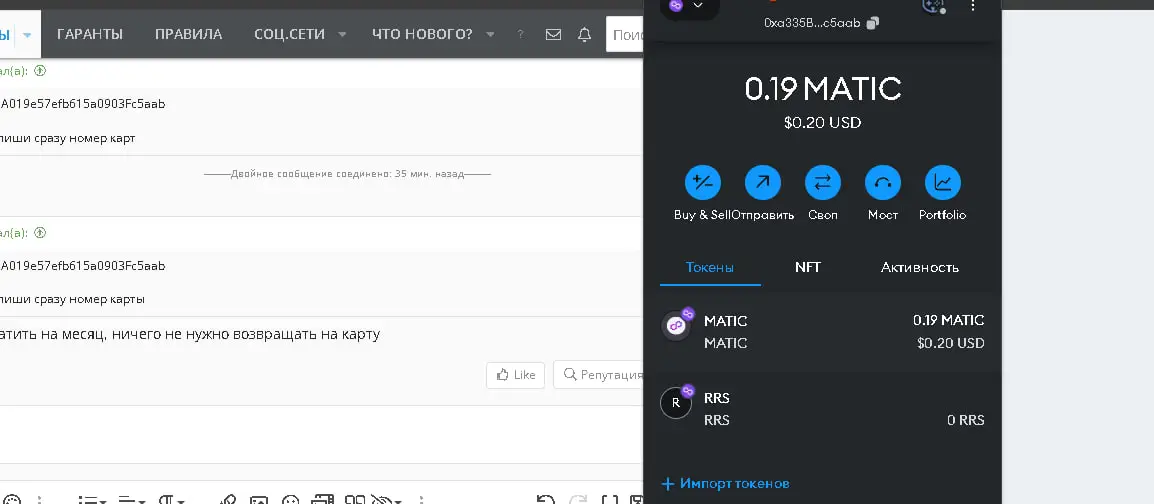Open the wallet three-dot options menu

point(973,6)
